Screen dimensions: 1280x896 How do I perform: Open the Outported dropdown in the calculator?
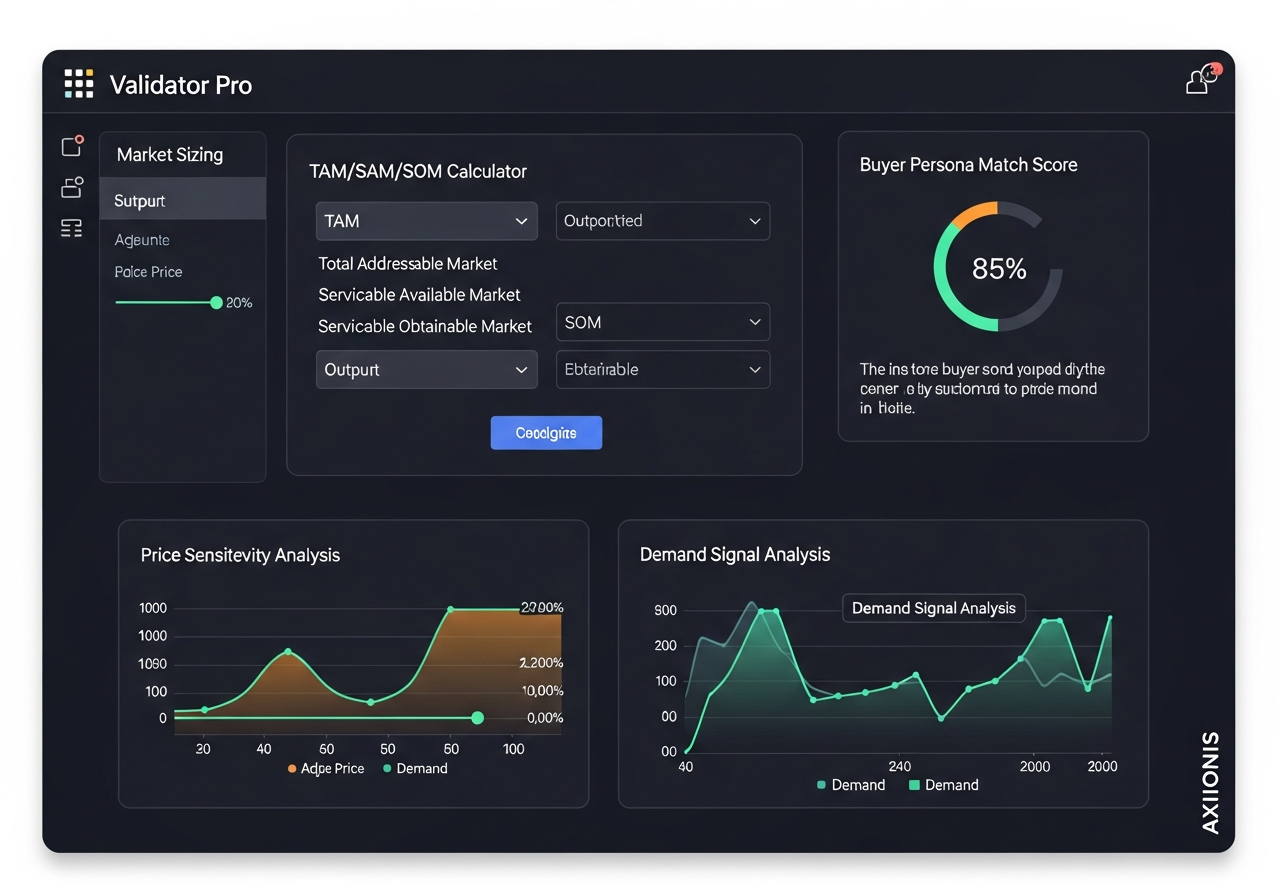[662, 221]
